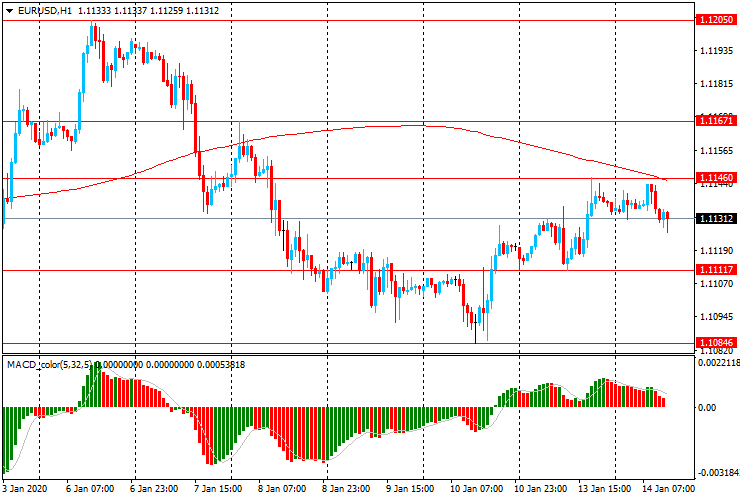740x500 pixels.
Task: Click the 1.11935 price axis value
Action: 717,51
